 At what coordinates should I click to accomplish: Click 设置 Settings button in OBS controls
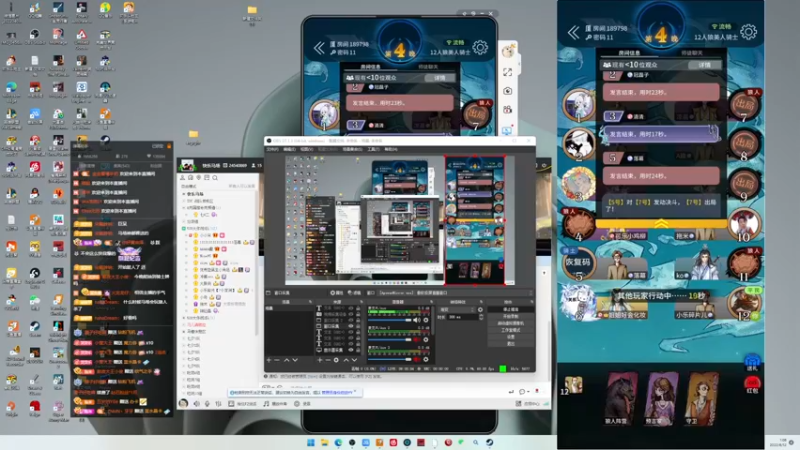tap(511, 337)
